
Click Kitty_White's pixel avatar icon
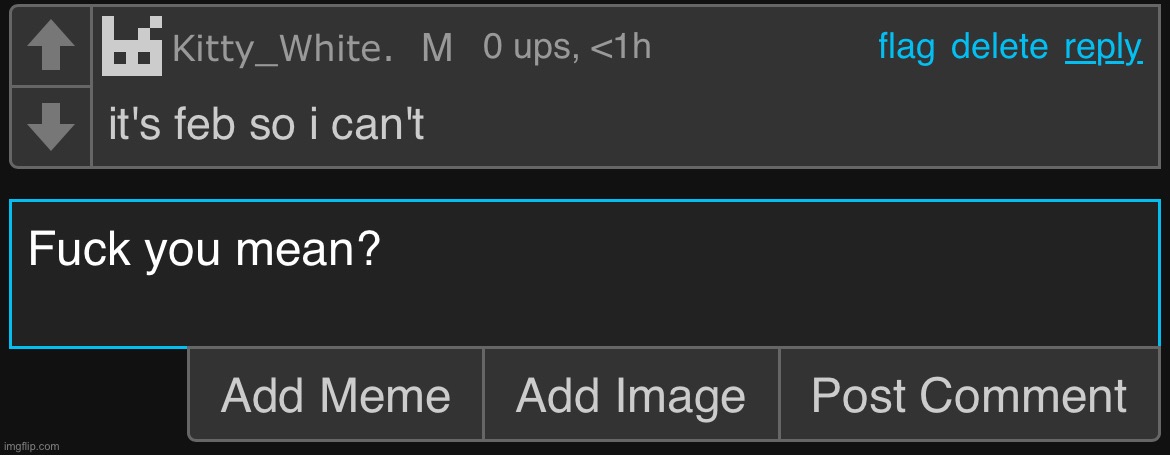(x=132, y=47)
